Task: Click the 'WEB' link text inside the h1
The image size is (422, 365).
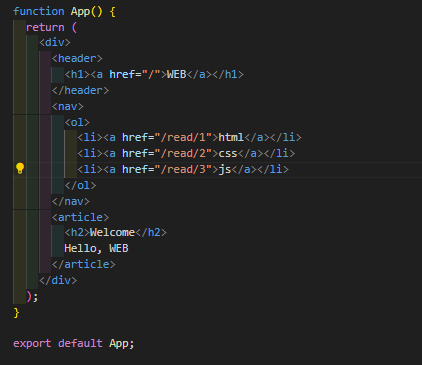Action: 176,74
